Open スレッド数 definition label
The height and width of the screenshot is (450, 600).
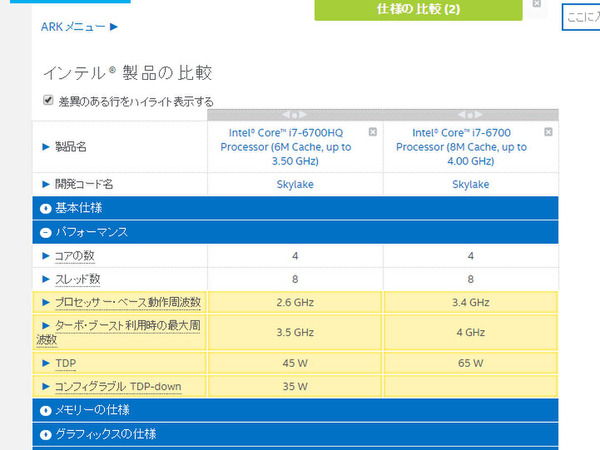(78, 279)
